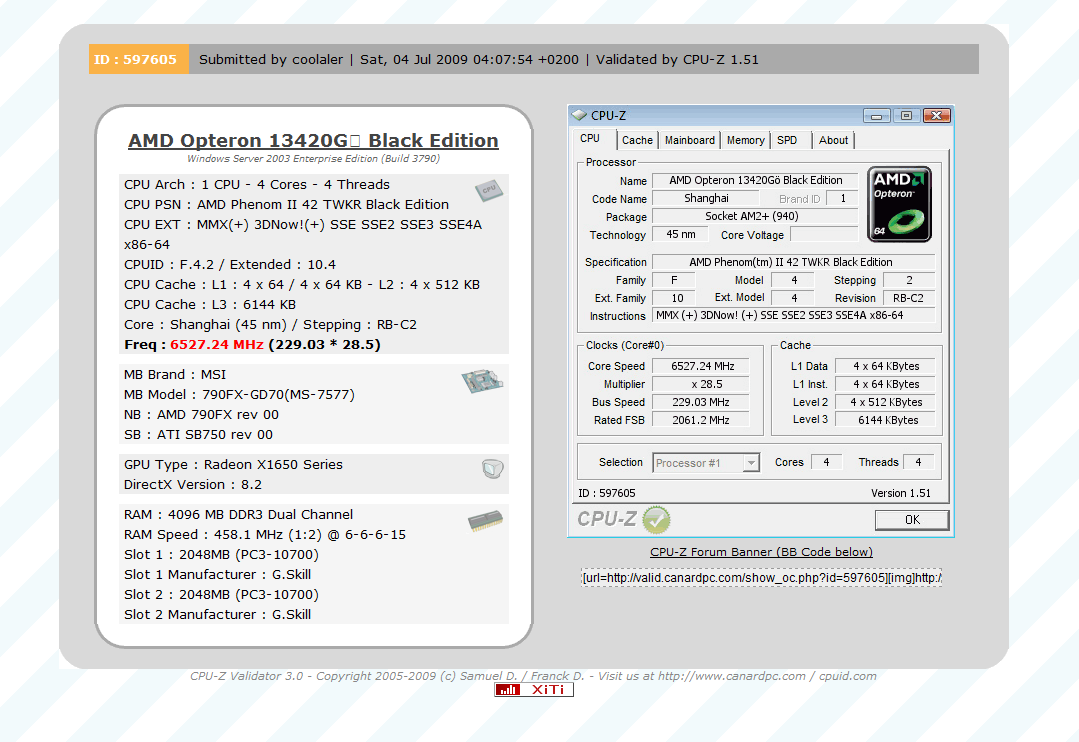
Task: Click the Core Speed value 6527.24 MHz
Action: pos(703,366)
